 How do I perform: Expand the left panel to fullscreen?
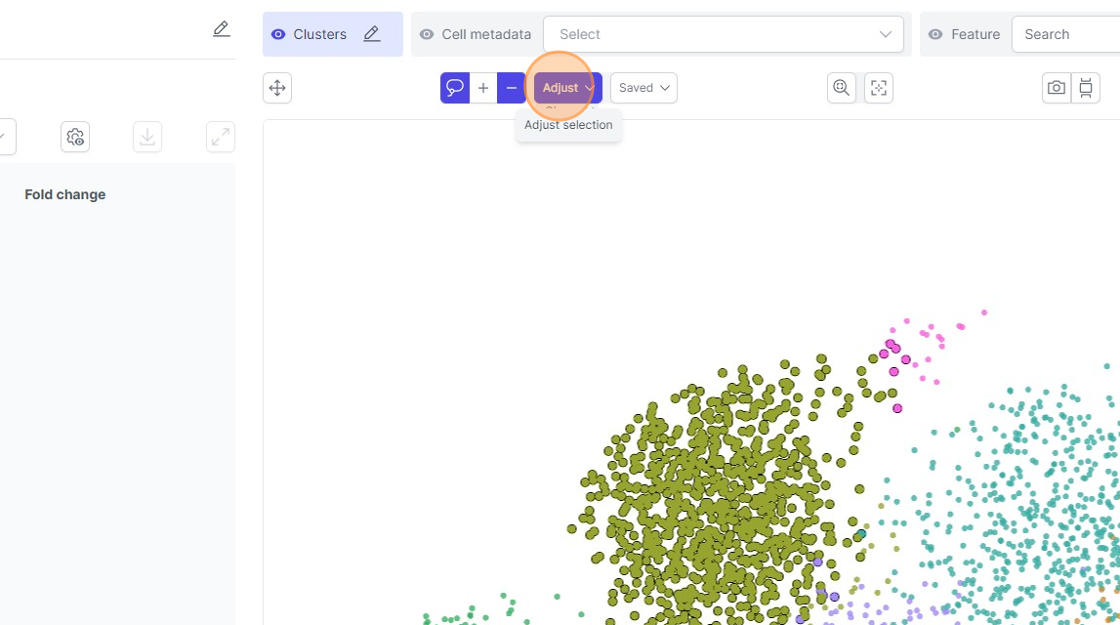[220, 137]
